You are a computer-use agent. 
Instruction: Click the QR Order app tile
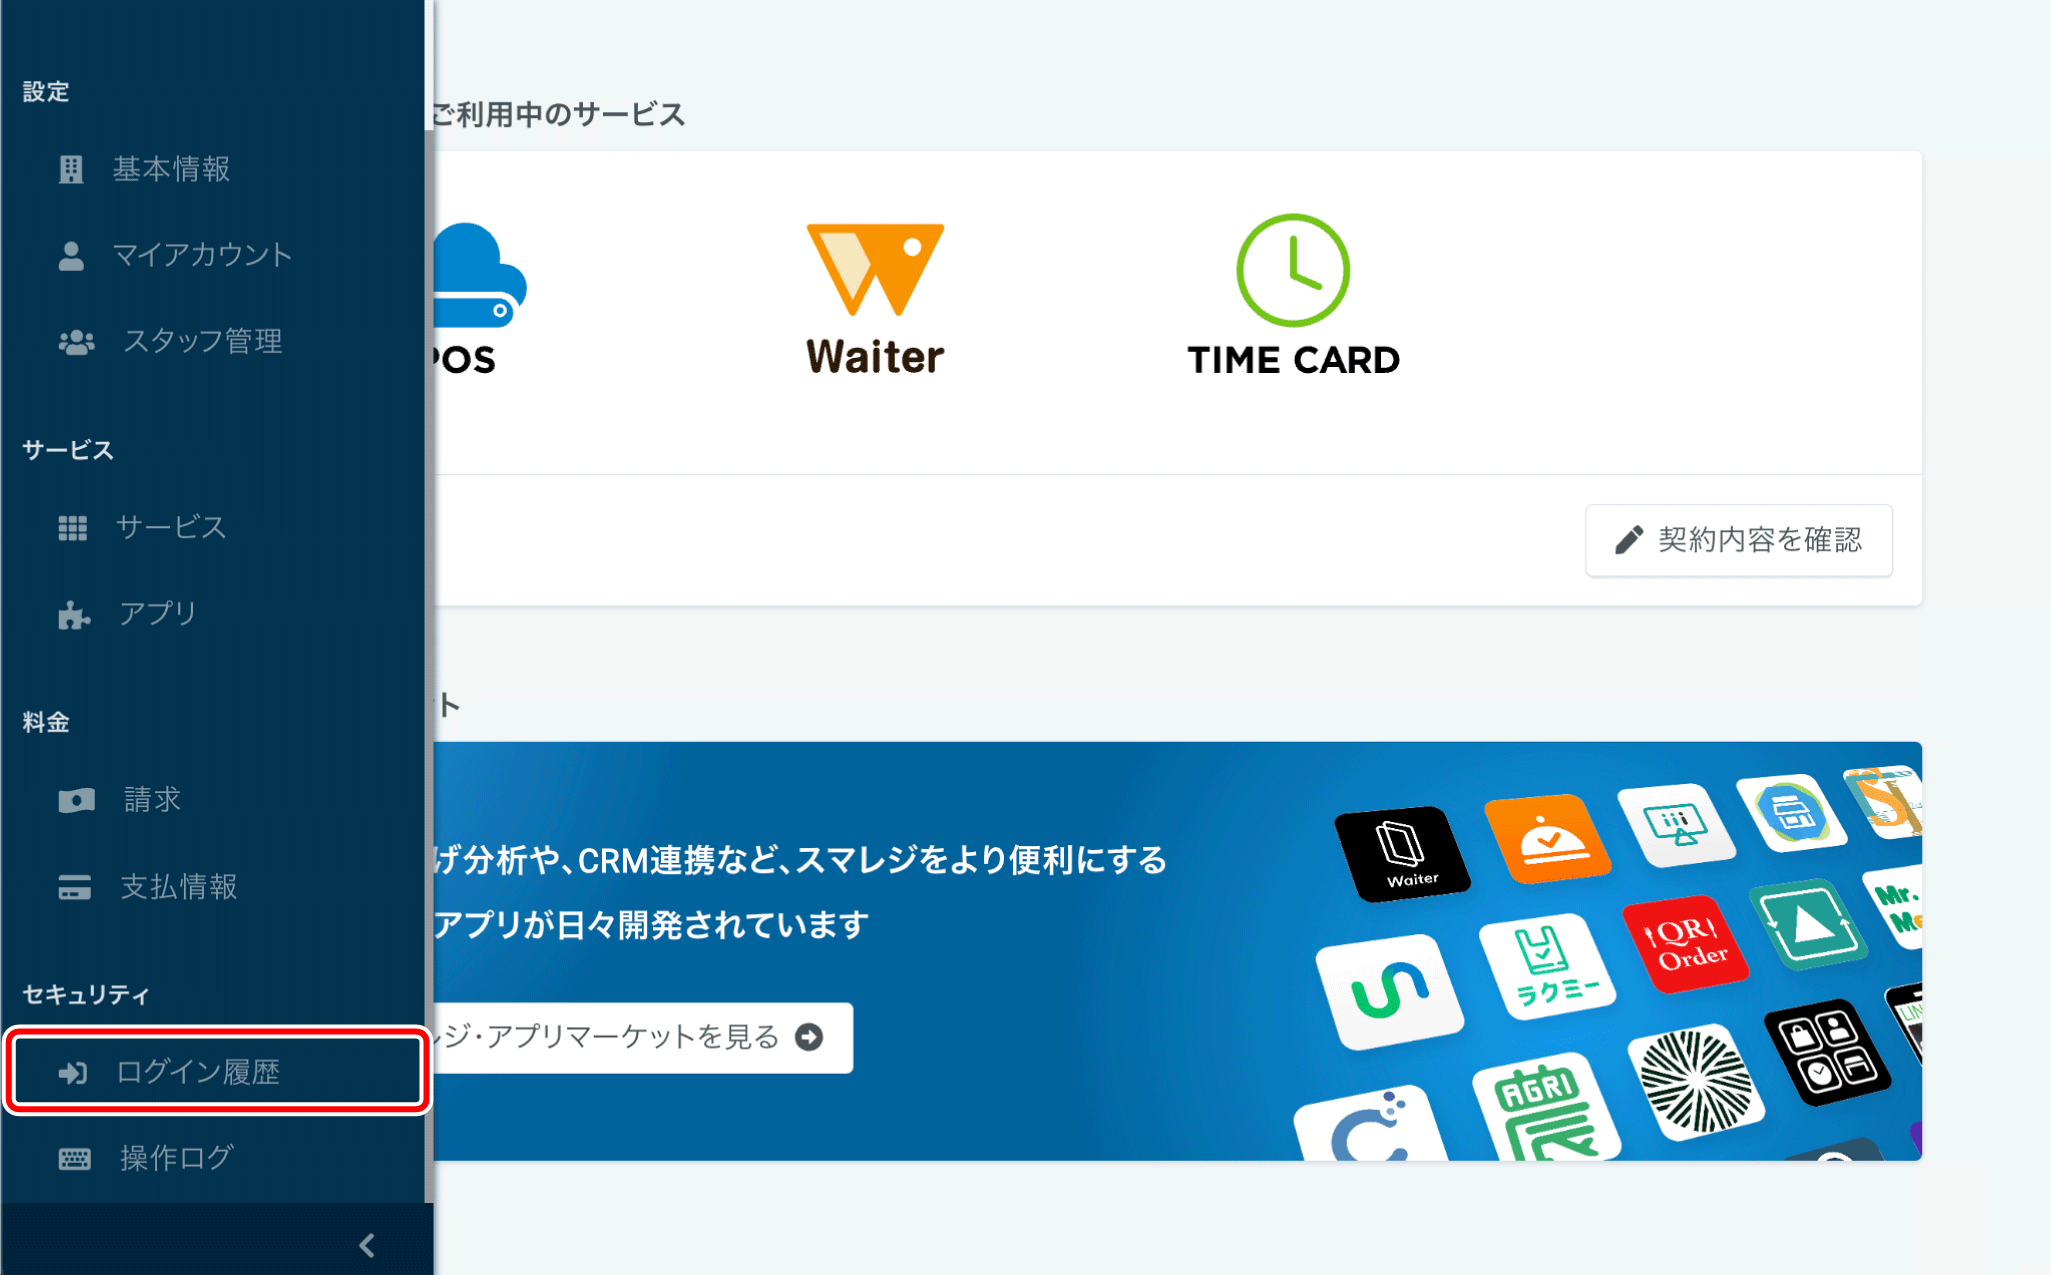point(1685,944)
